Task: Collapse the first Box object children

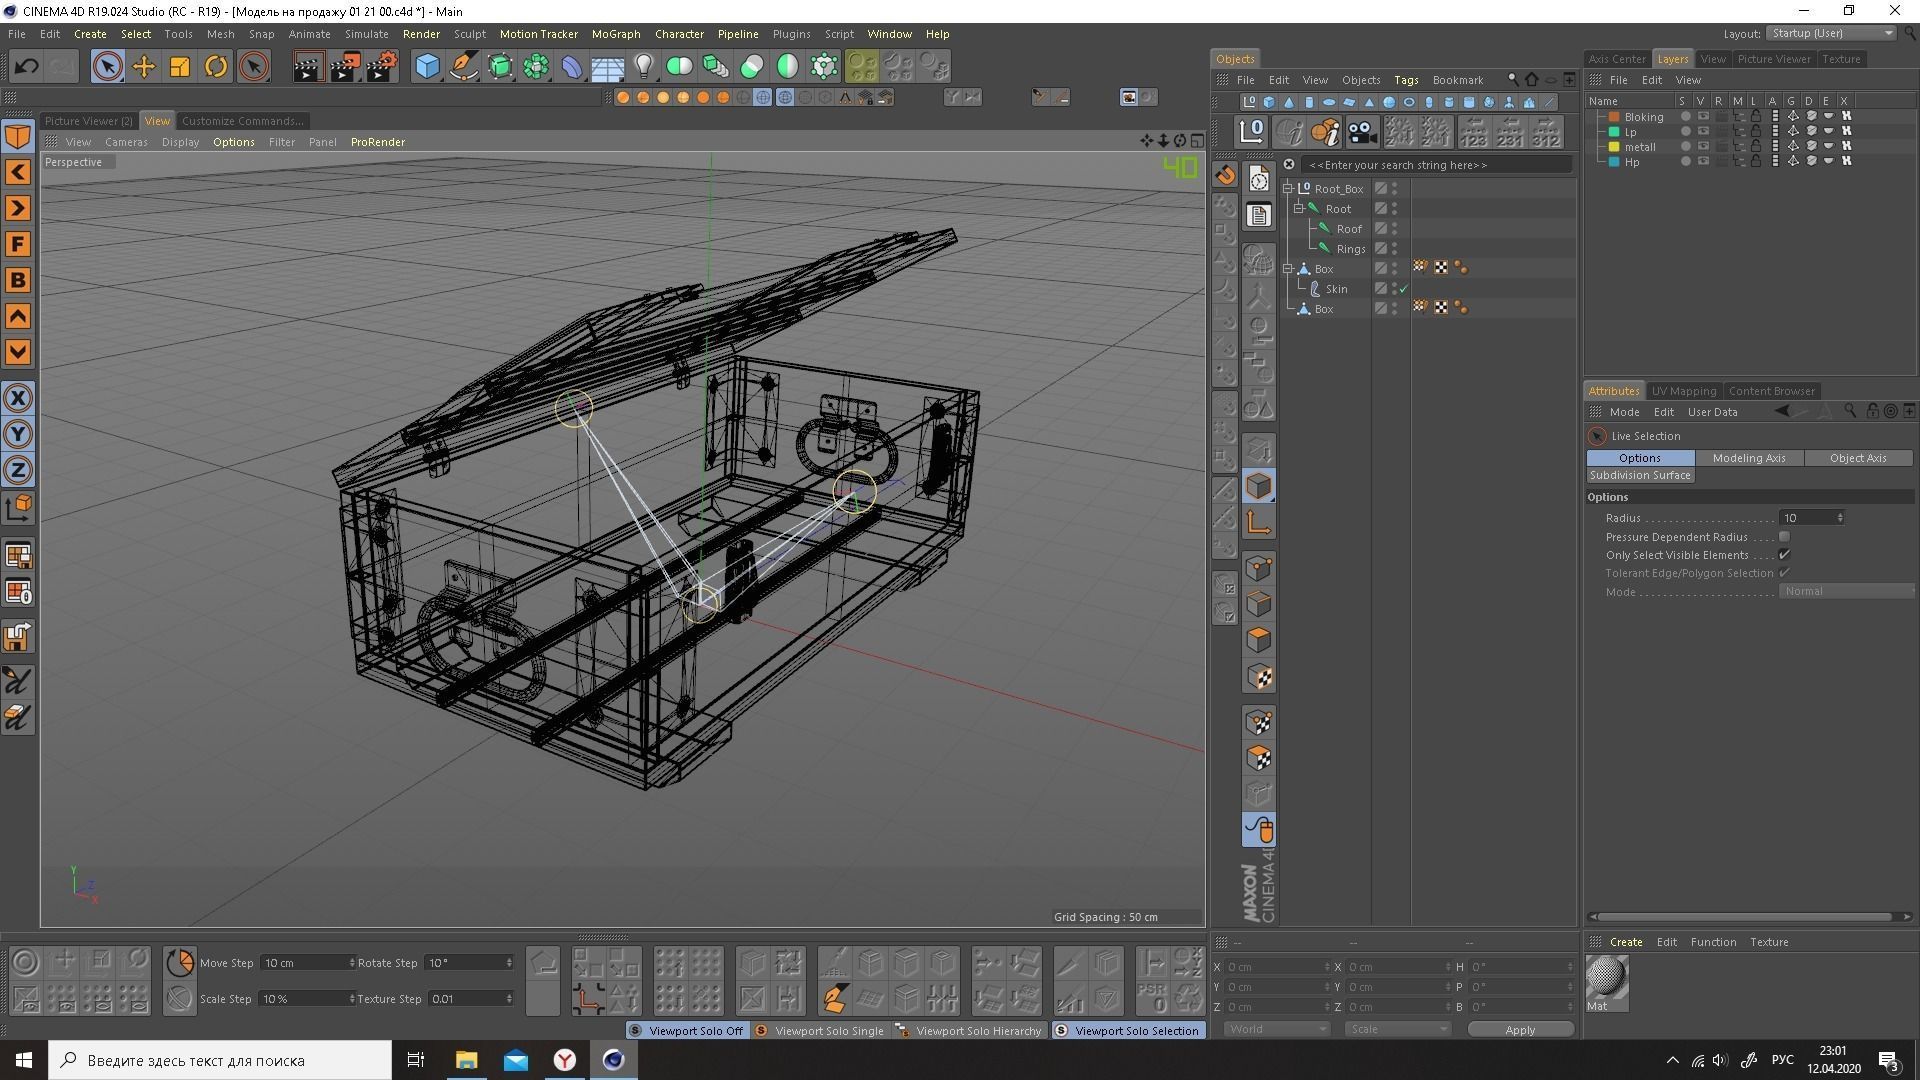Action: 1288,268
